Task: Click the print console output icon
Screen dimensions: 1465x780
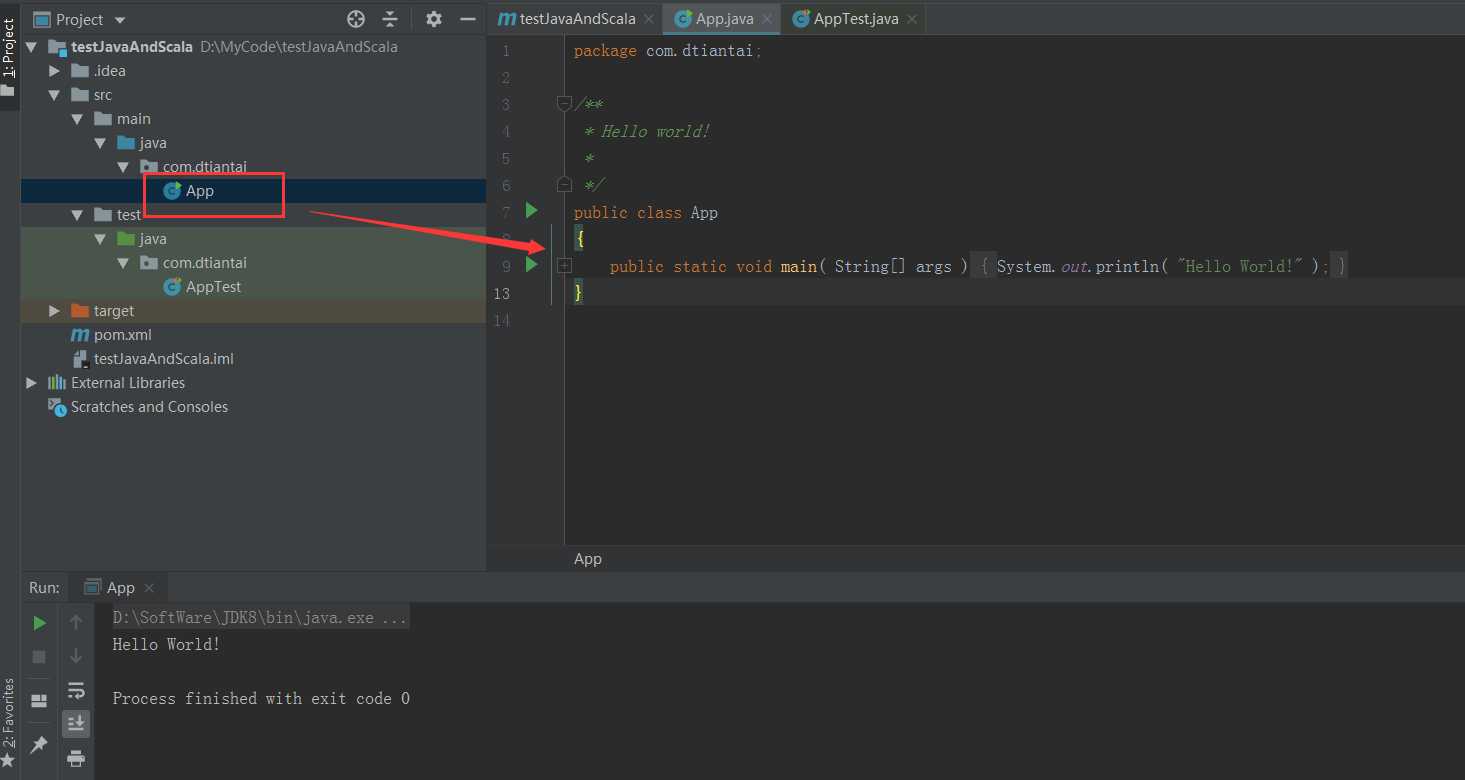Action: click(x=76, y=758)
